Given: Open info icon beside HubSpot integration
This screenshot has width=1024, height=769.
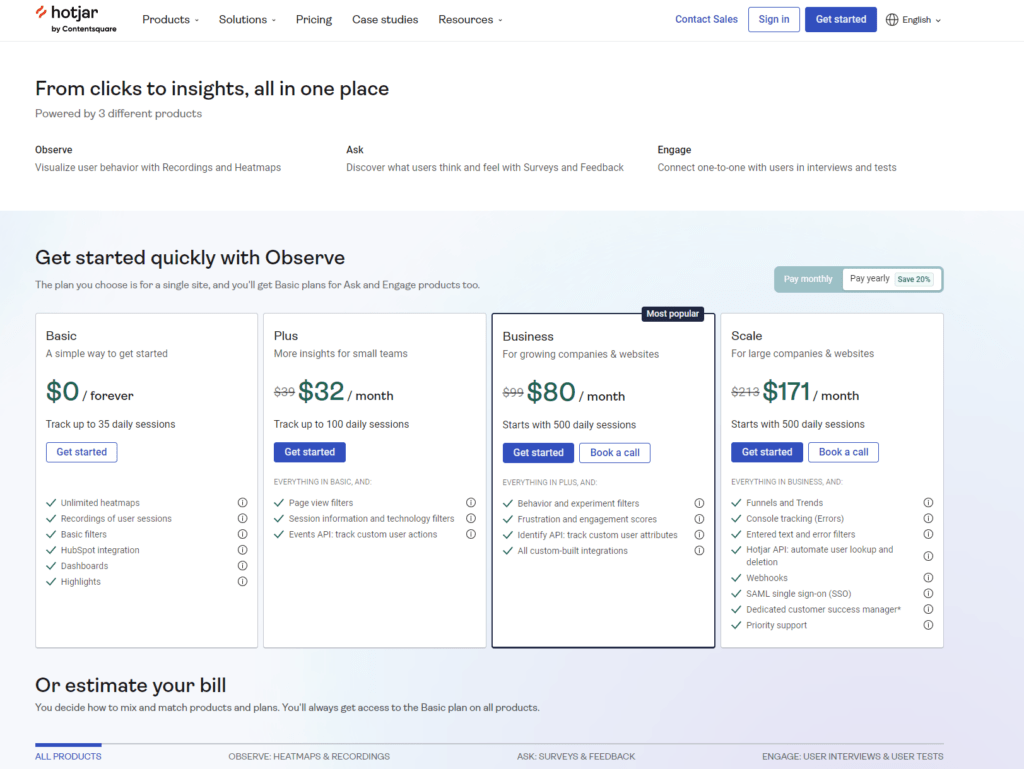Looking at the screenshot, I should click(x=242, y=550).
